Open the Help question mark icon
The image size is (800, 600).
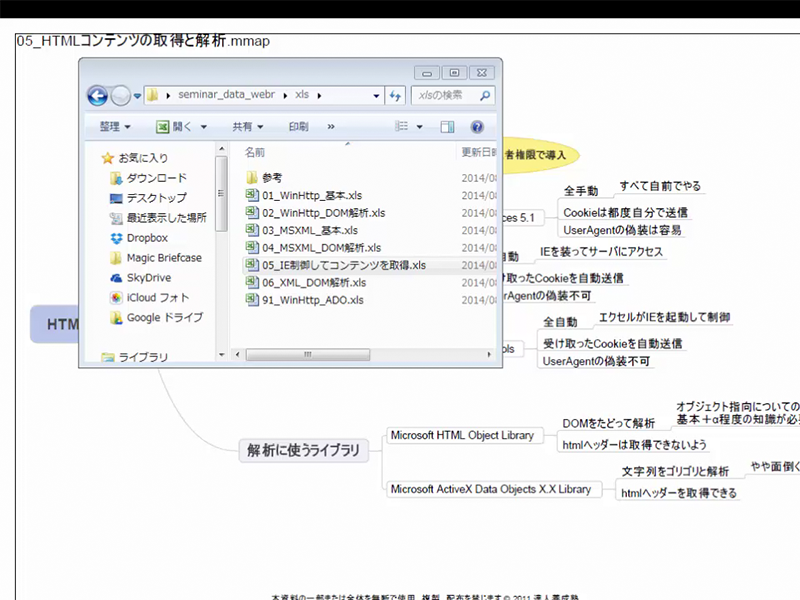click(477, 127)
